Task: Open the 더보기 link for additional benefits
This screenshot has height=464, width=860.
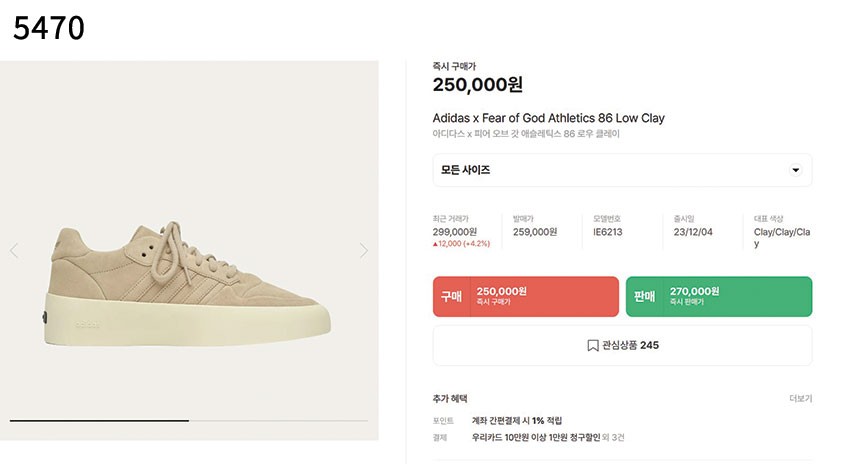Action: pos(800,399)
